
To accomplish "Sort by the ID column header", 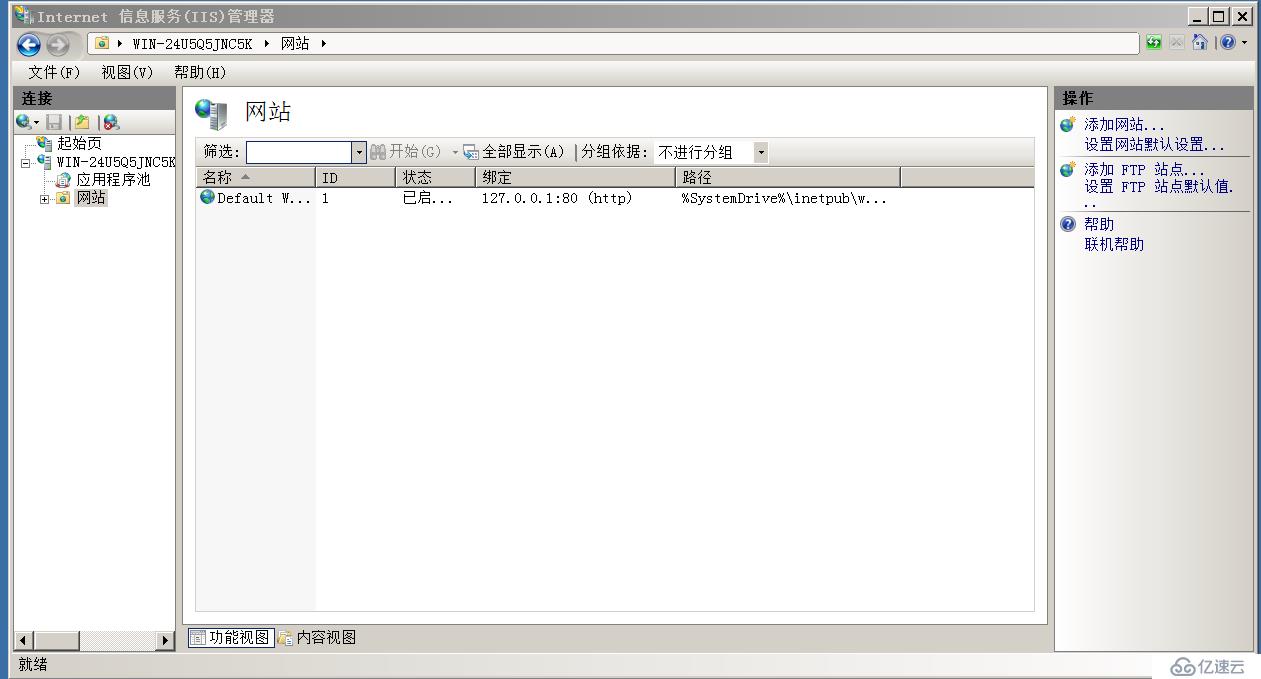I will pyautogui.click(x=355, y=177).
